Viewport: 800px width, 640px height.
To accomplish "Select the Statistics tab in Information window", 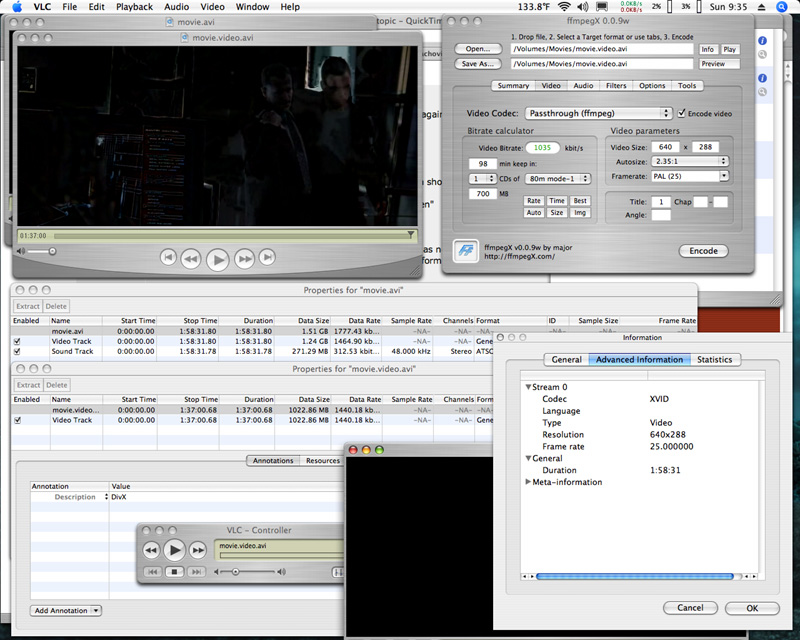I will tap(715, 359).
